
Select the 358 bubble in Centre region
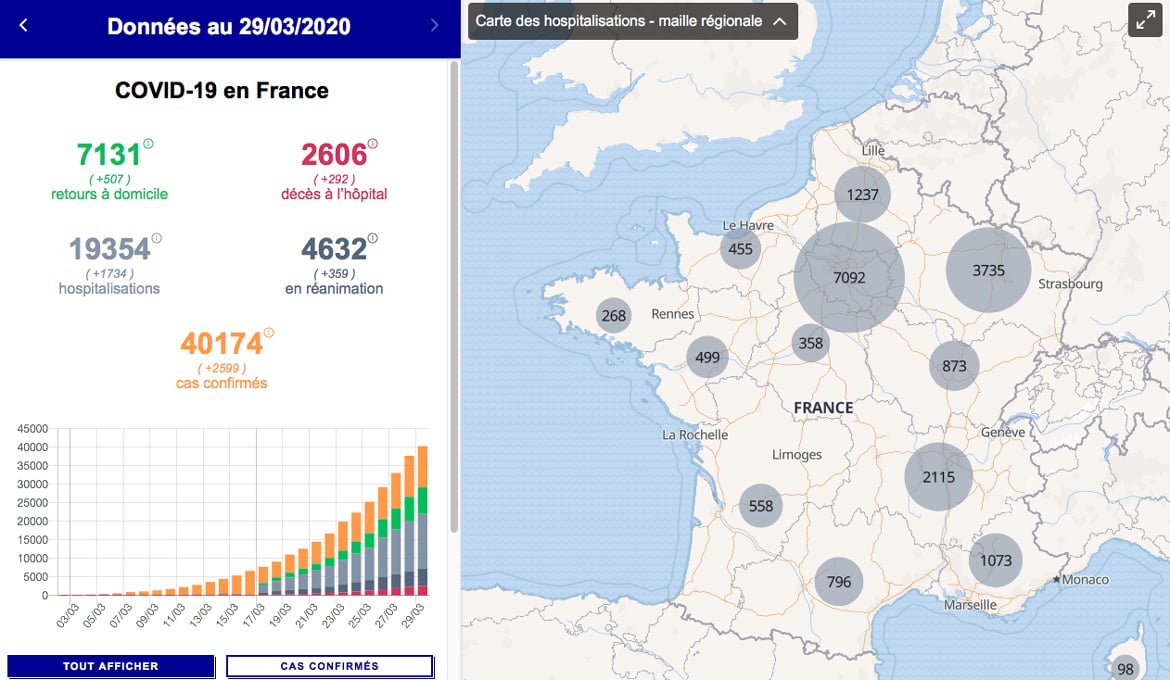pyautogui.click(x=811, y=343)
